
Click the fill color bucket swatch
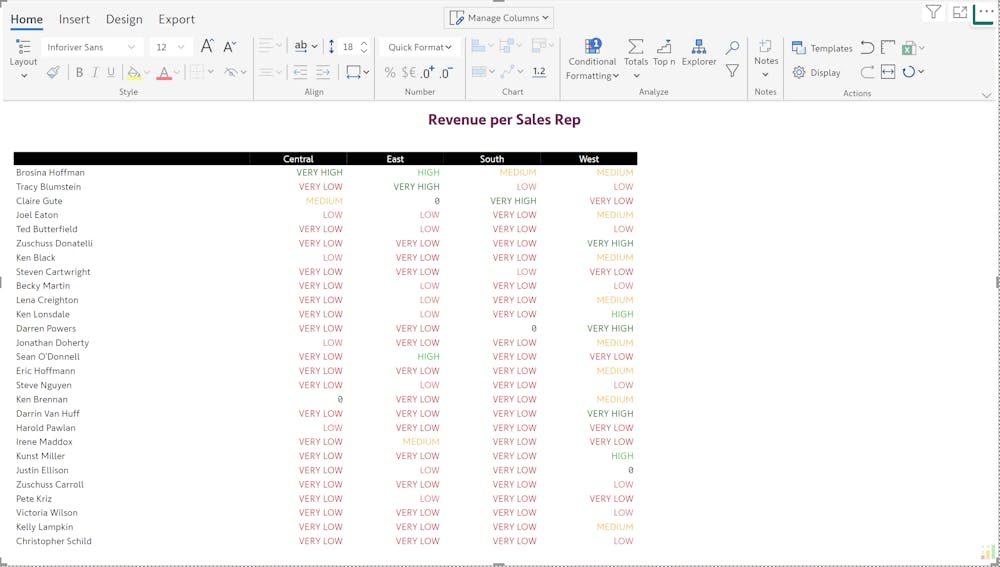tap(133, 73)
